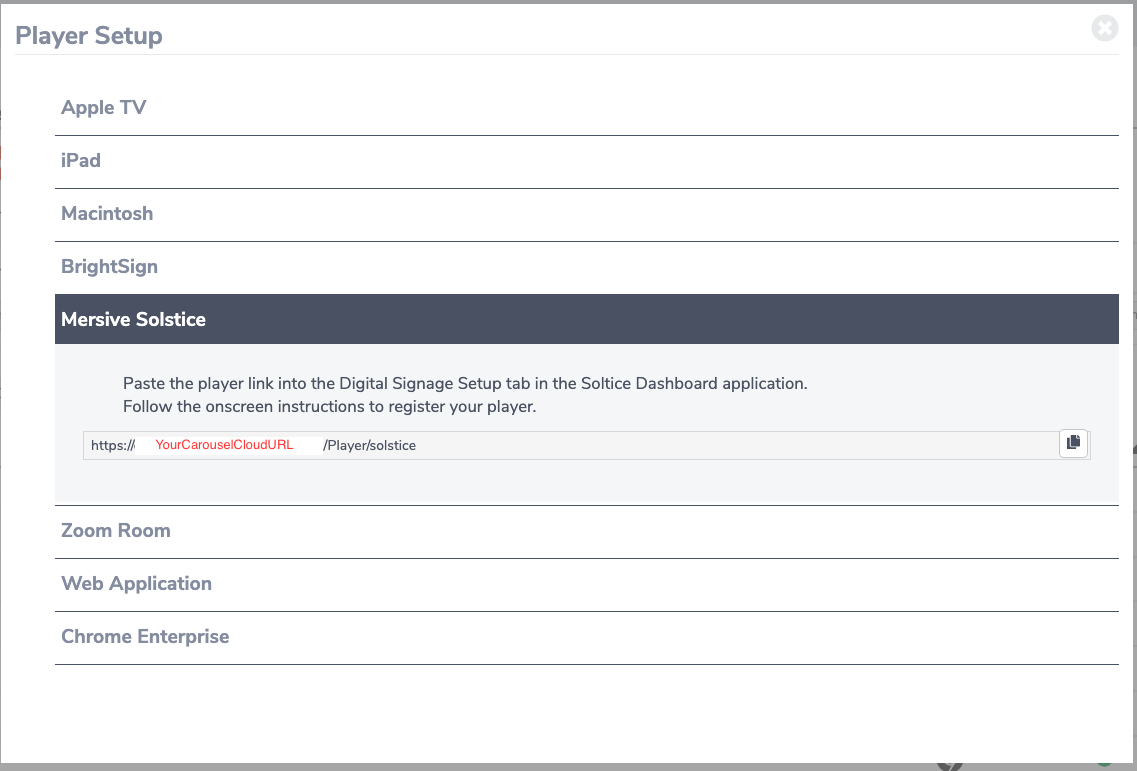Viewport: 1137px width, 771px height.
Task: Expand the iPad setup section
Action: [x=587, y=161]
